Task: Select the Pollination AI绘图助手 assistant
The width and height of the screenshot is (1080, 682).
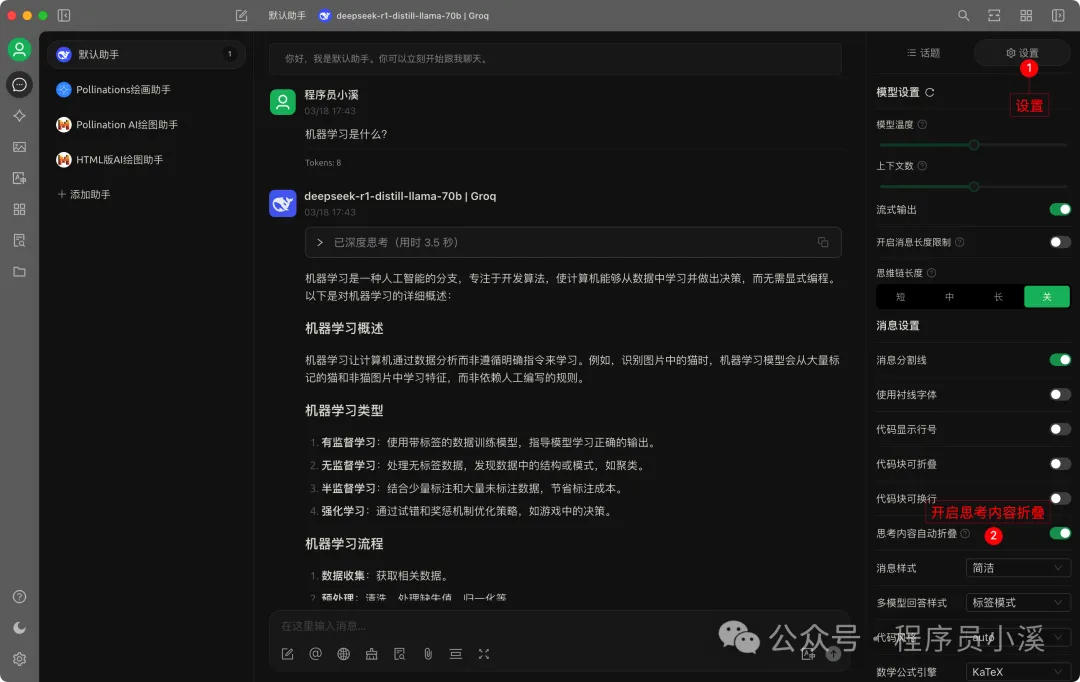Action: coord(146,125)
